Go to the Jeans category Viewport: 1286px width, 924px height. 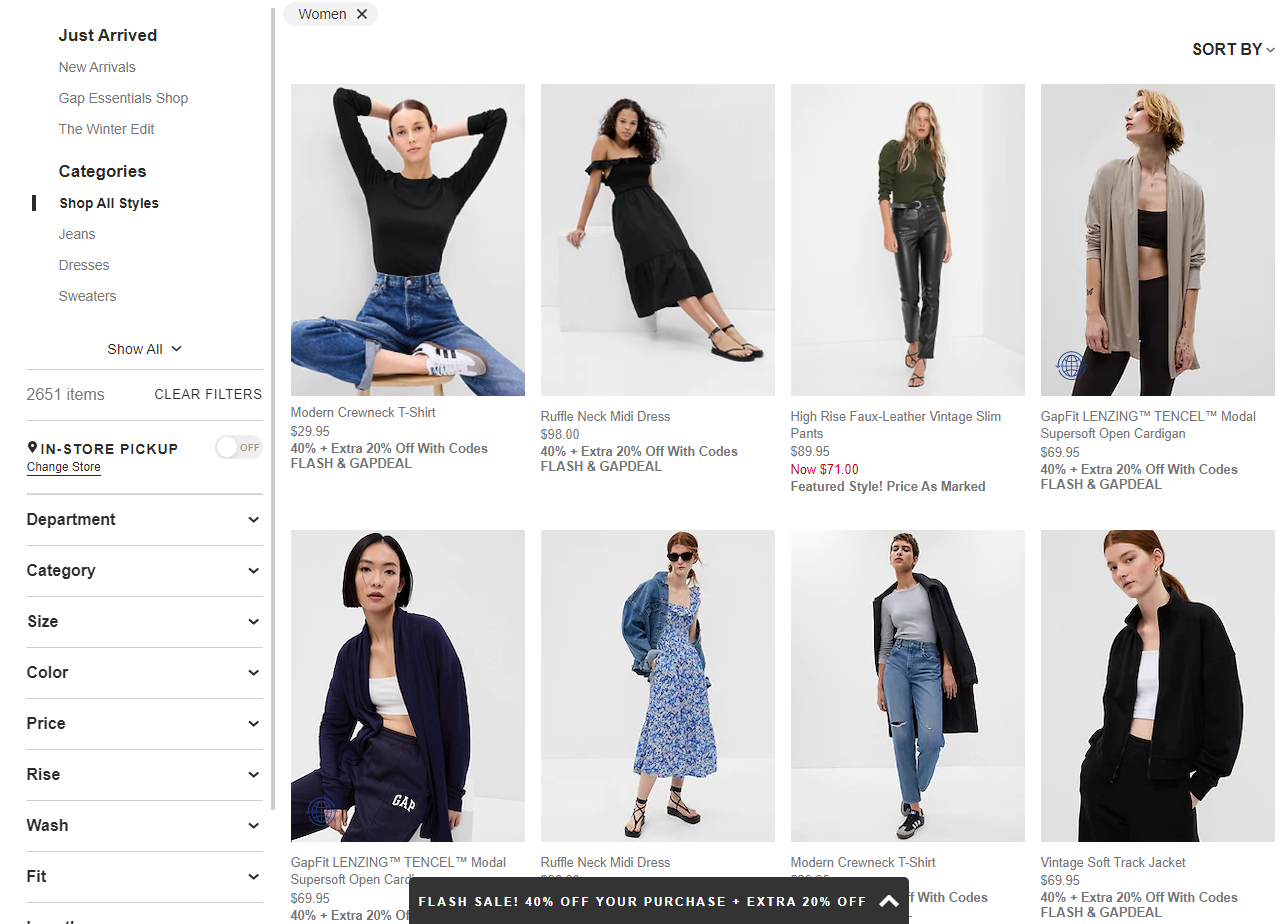(x=77, y=234)
